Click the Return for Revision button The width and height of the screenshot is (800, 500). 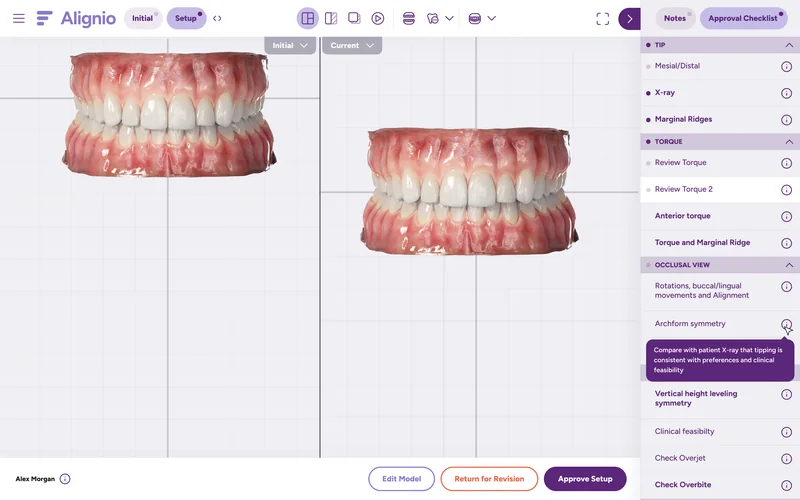[x=489, y=479]
